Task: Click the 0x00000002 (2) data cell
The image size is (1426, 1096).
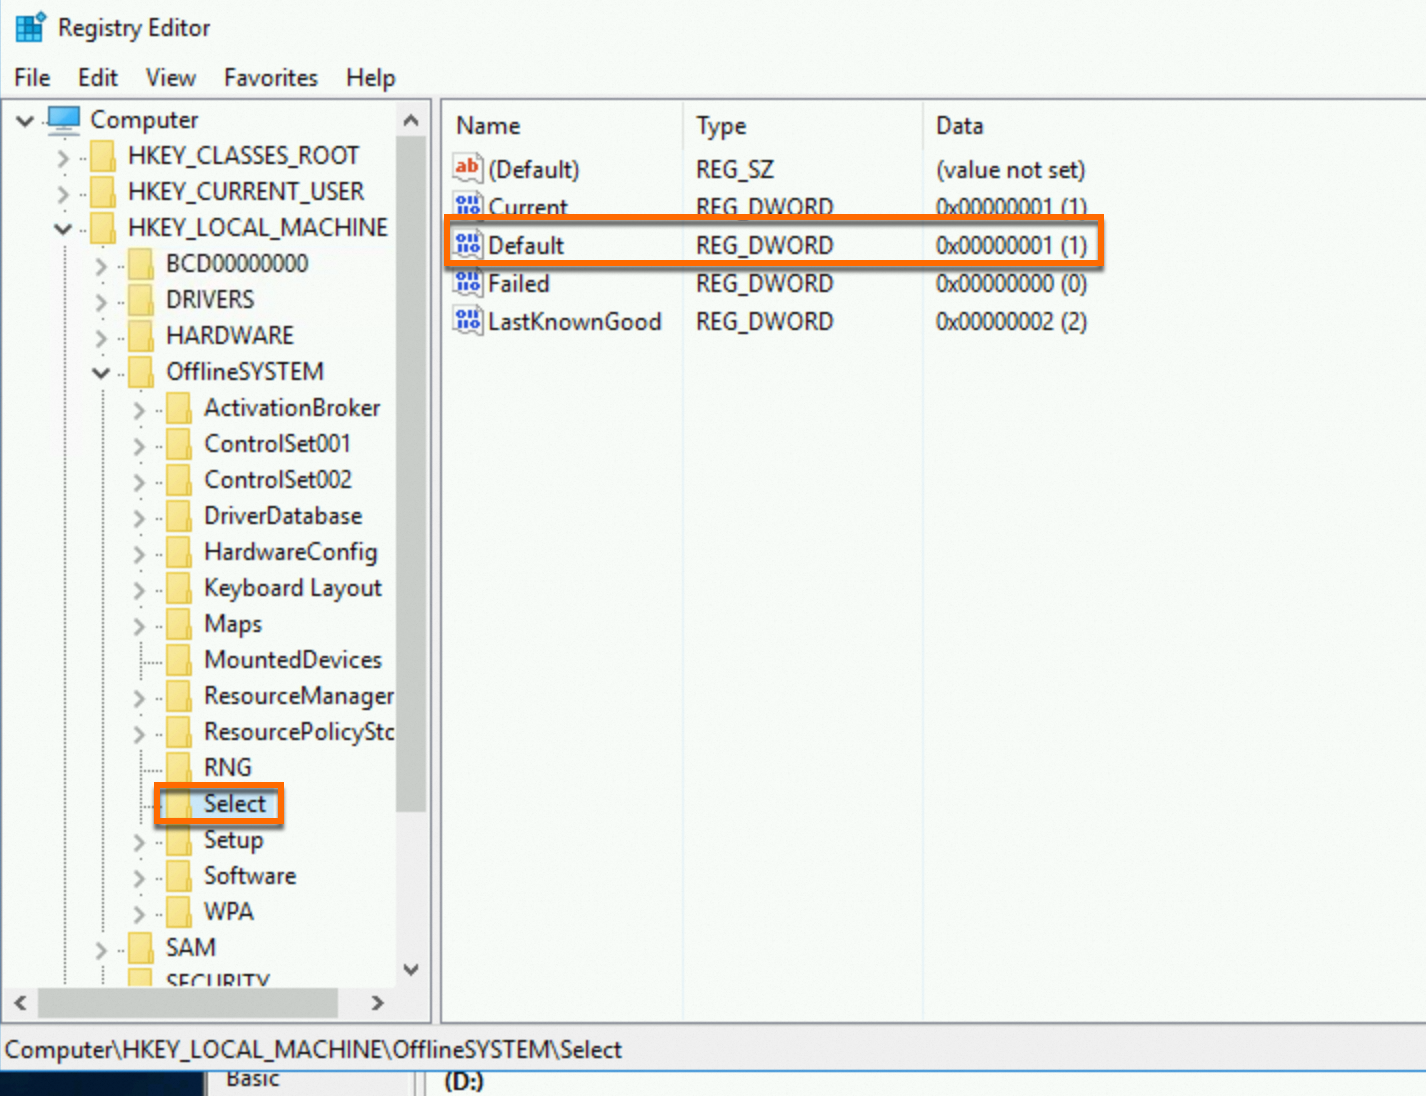Action: pos(1011,321)
